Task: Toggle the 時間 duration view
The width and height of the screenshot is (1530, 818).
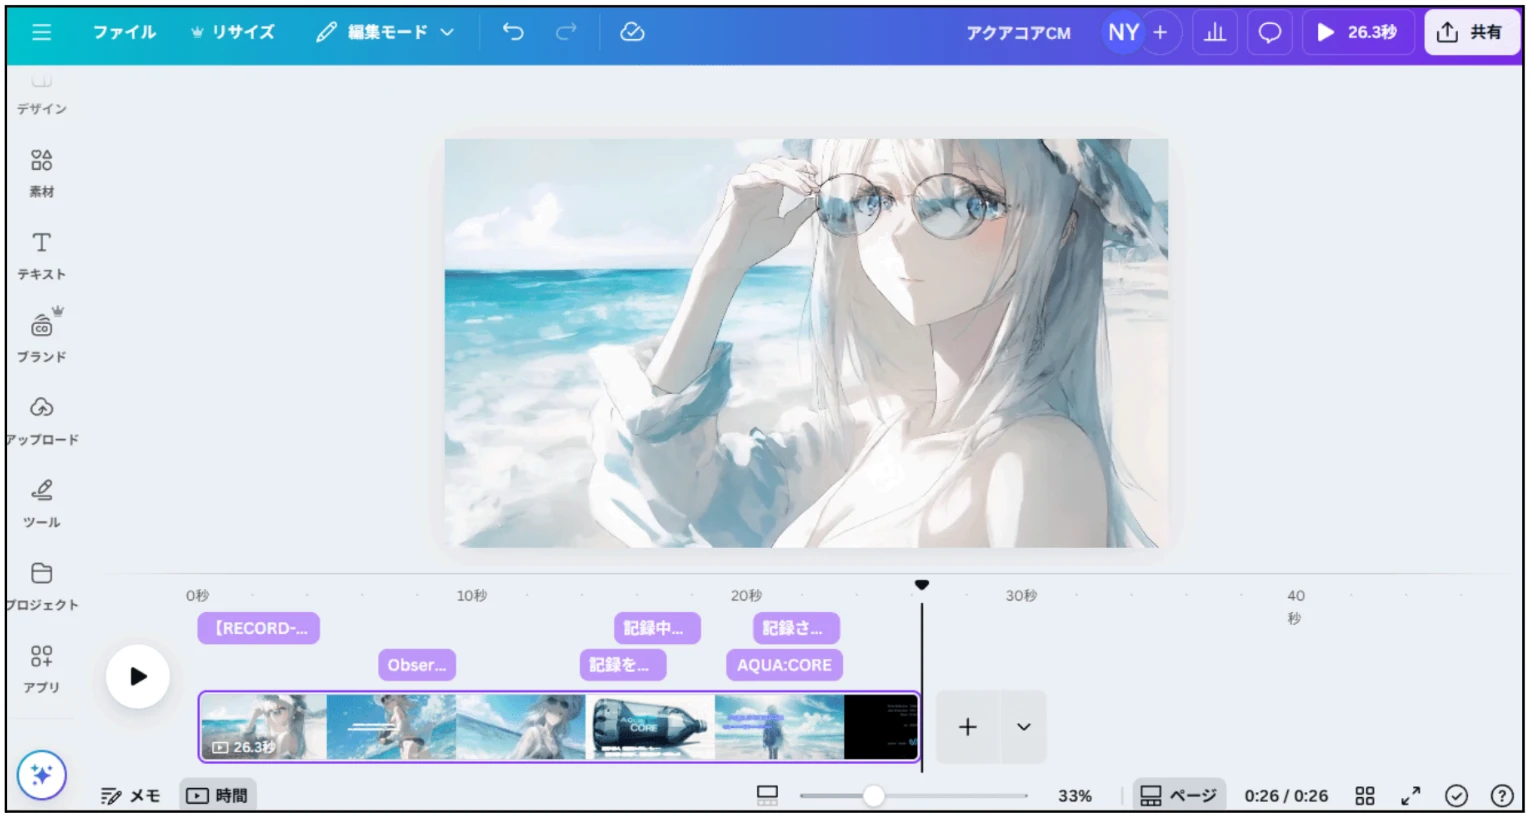Action: (218, 796)
